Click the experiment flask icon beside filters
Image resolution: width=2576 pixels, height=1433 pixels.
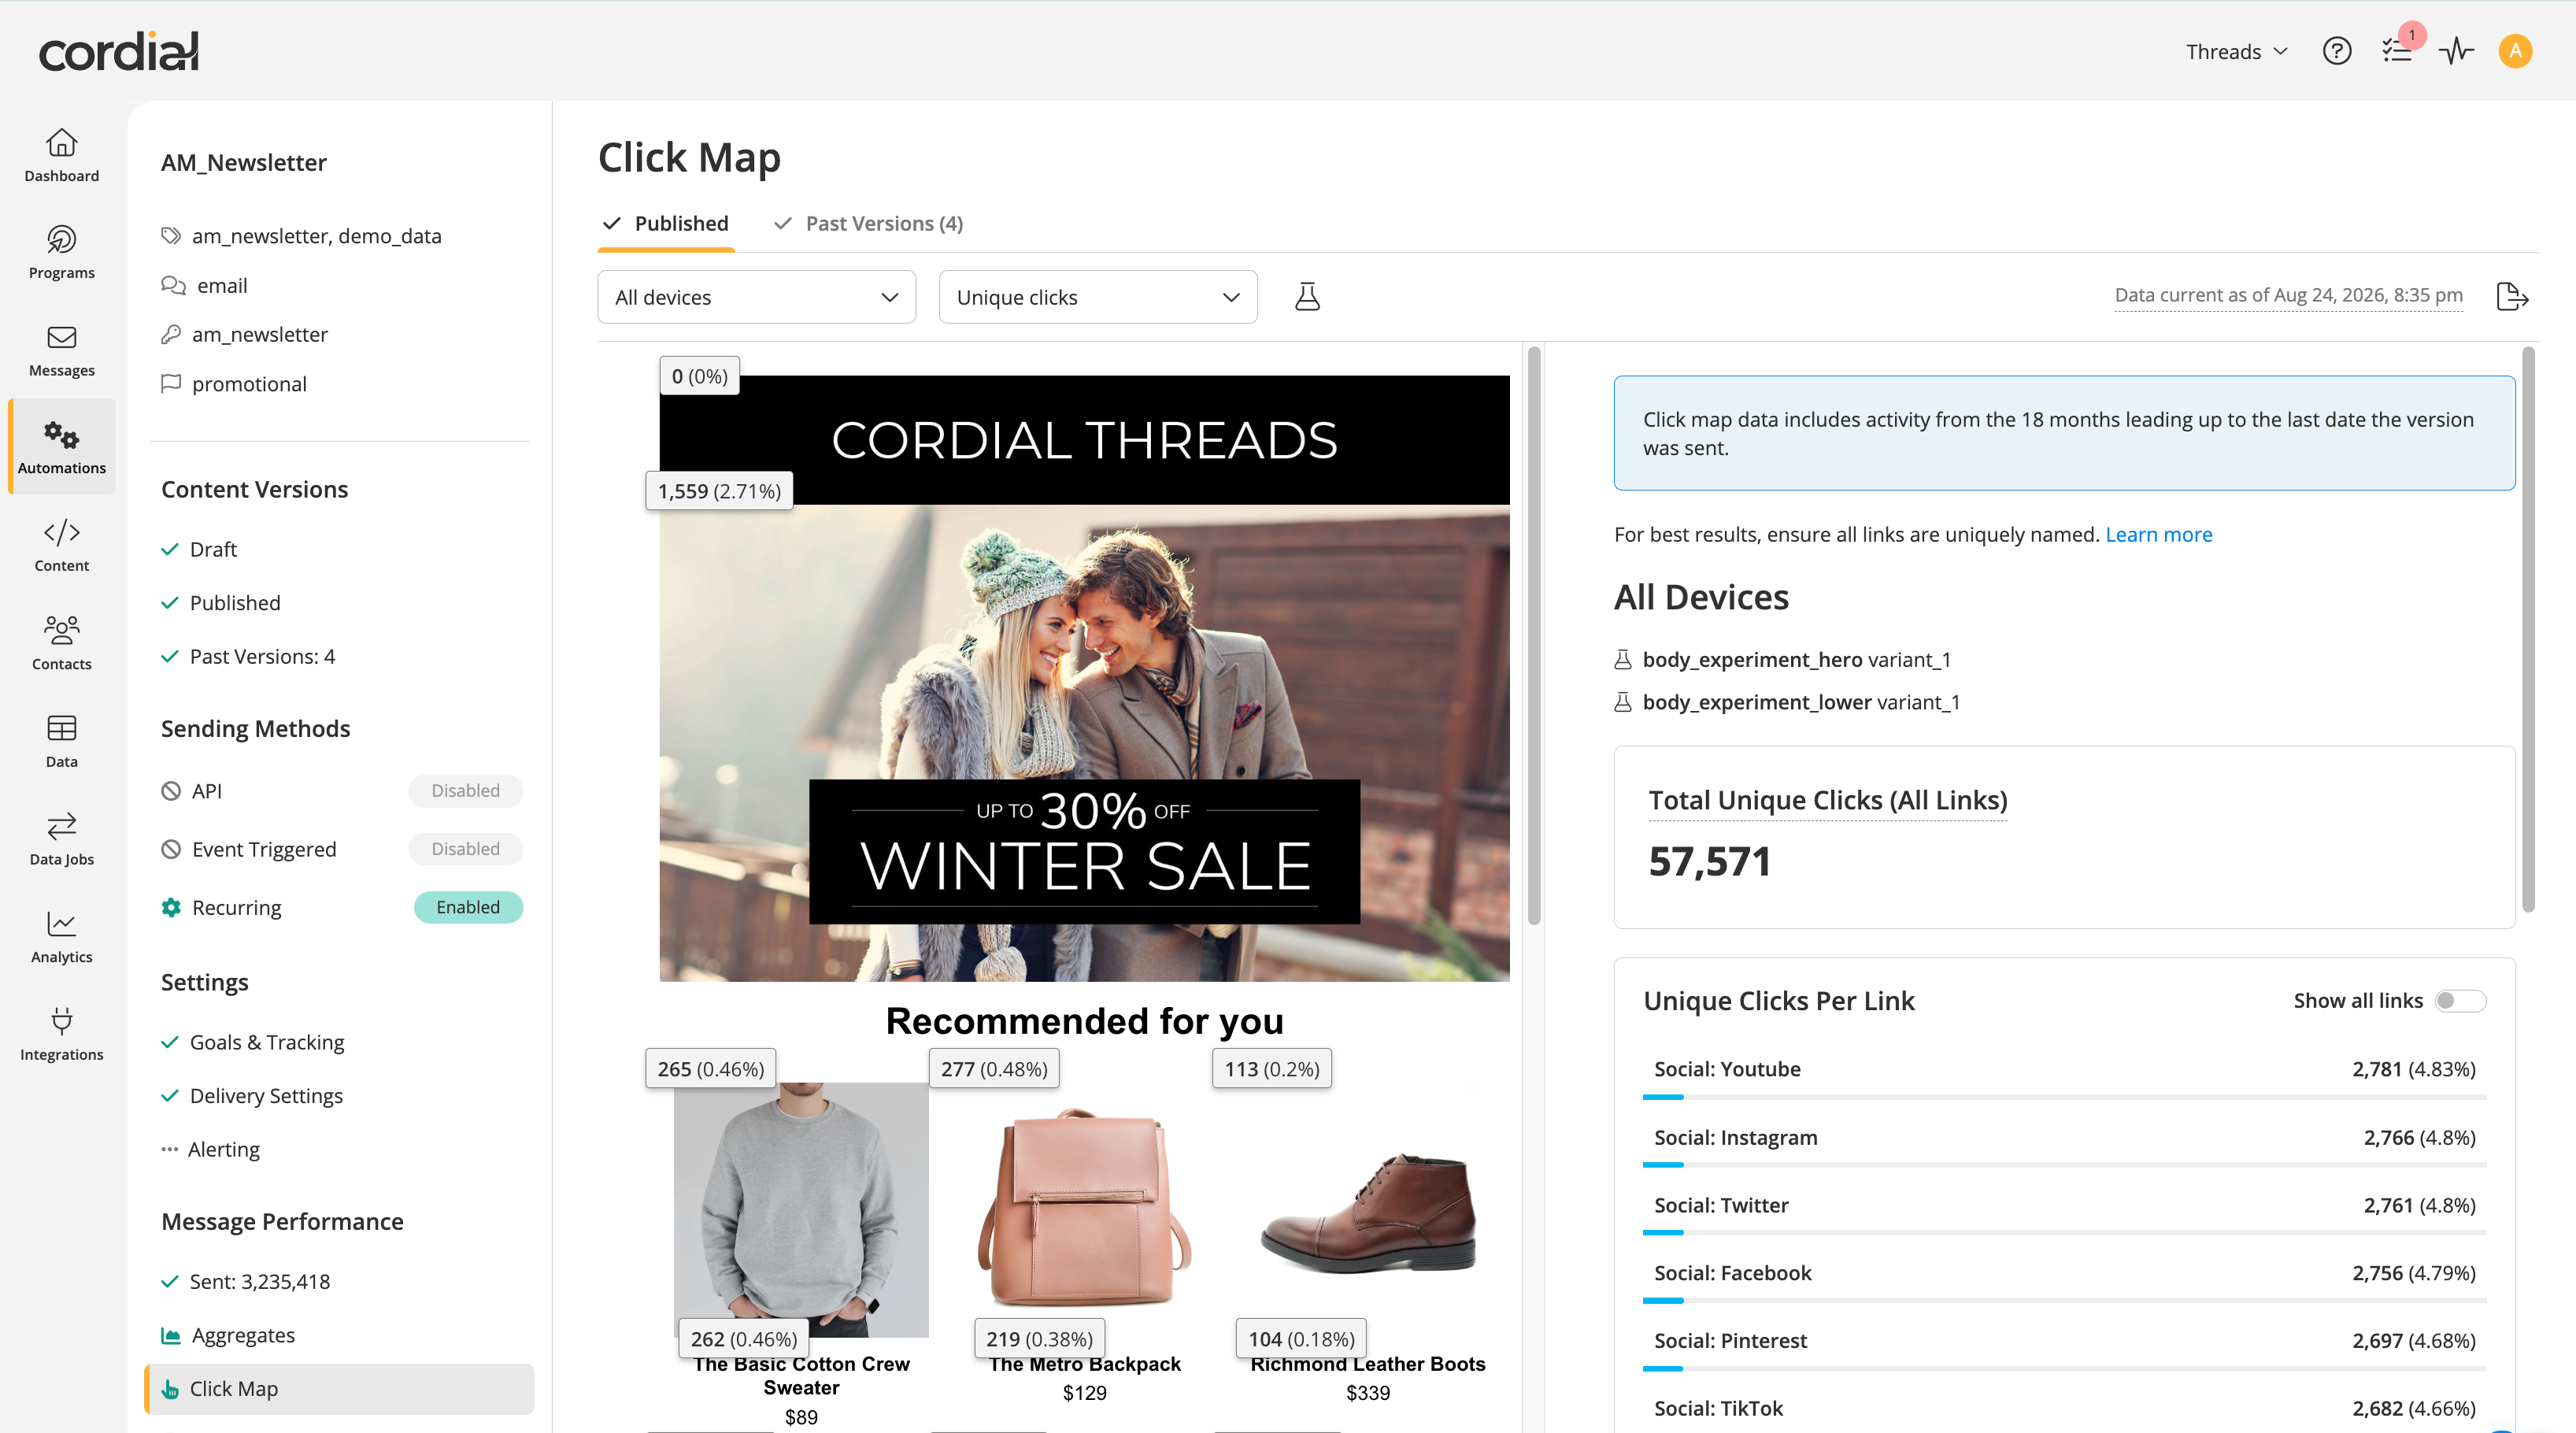point(1307,297)
